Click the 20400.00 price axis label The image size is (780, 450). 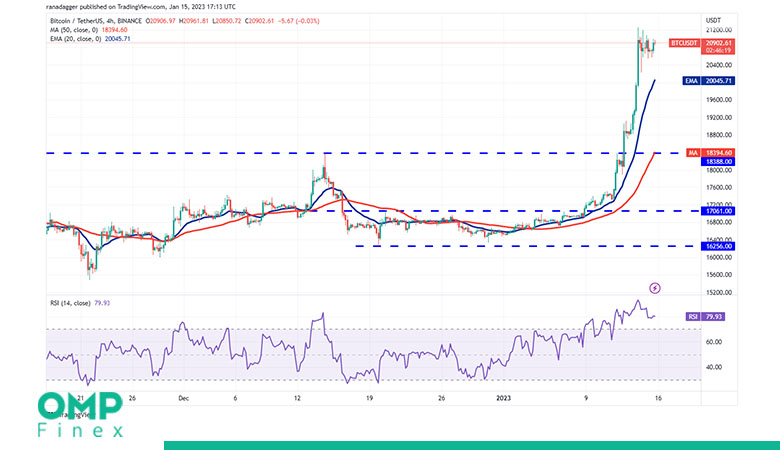tap(718, 65)
